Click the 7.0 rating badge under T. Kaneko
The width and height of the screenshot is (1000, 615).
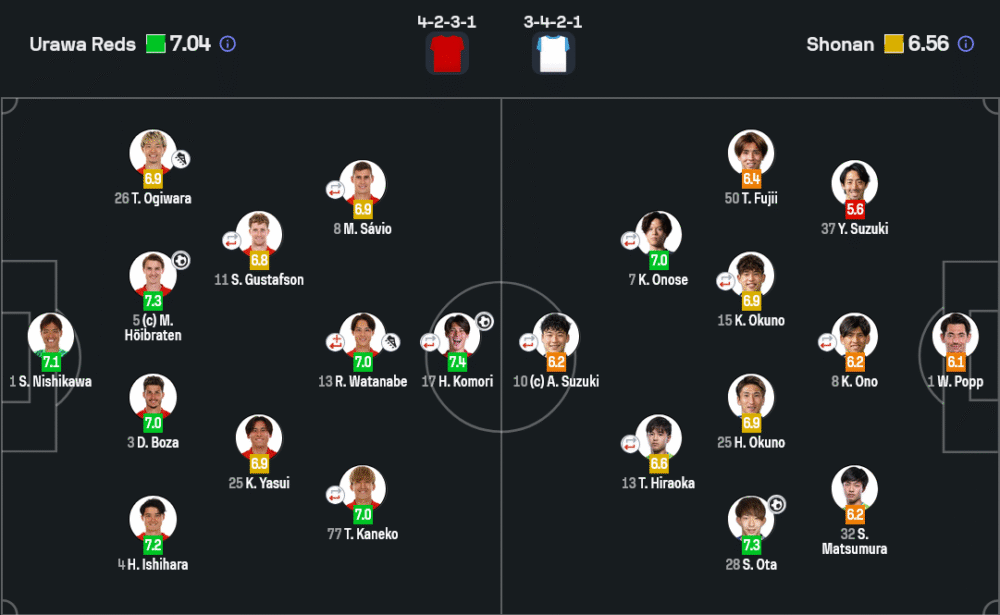tap(362, 514)
